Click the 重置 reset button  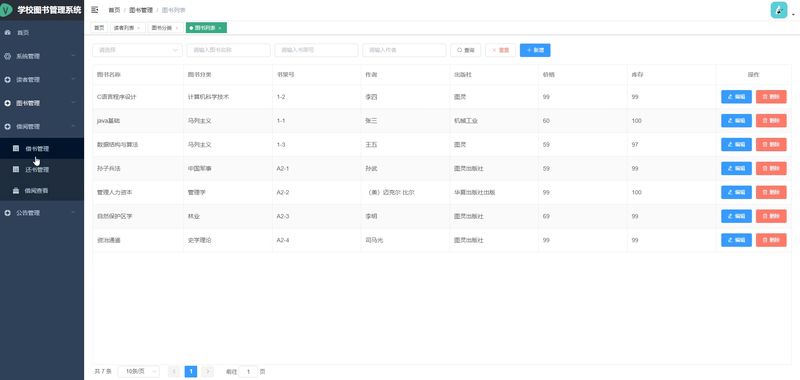pos(501,50)
